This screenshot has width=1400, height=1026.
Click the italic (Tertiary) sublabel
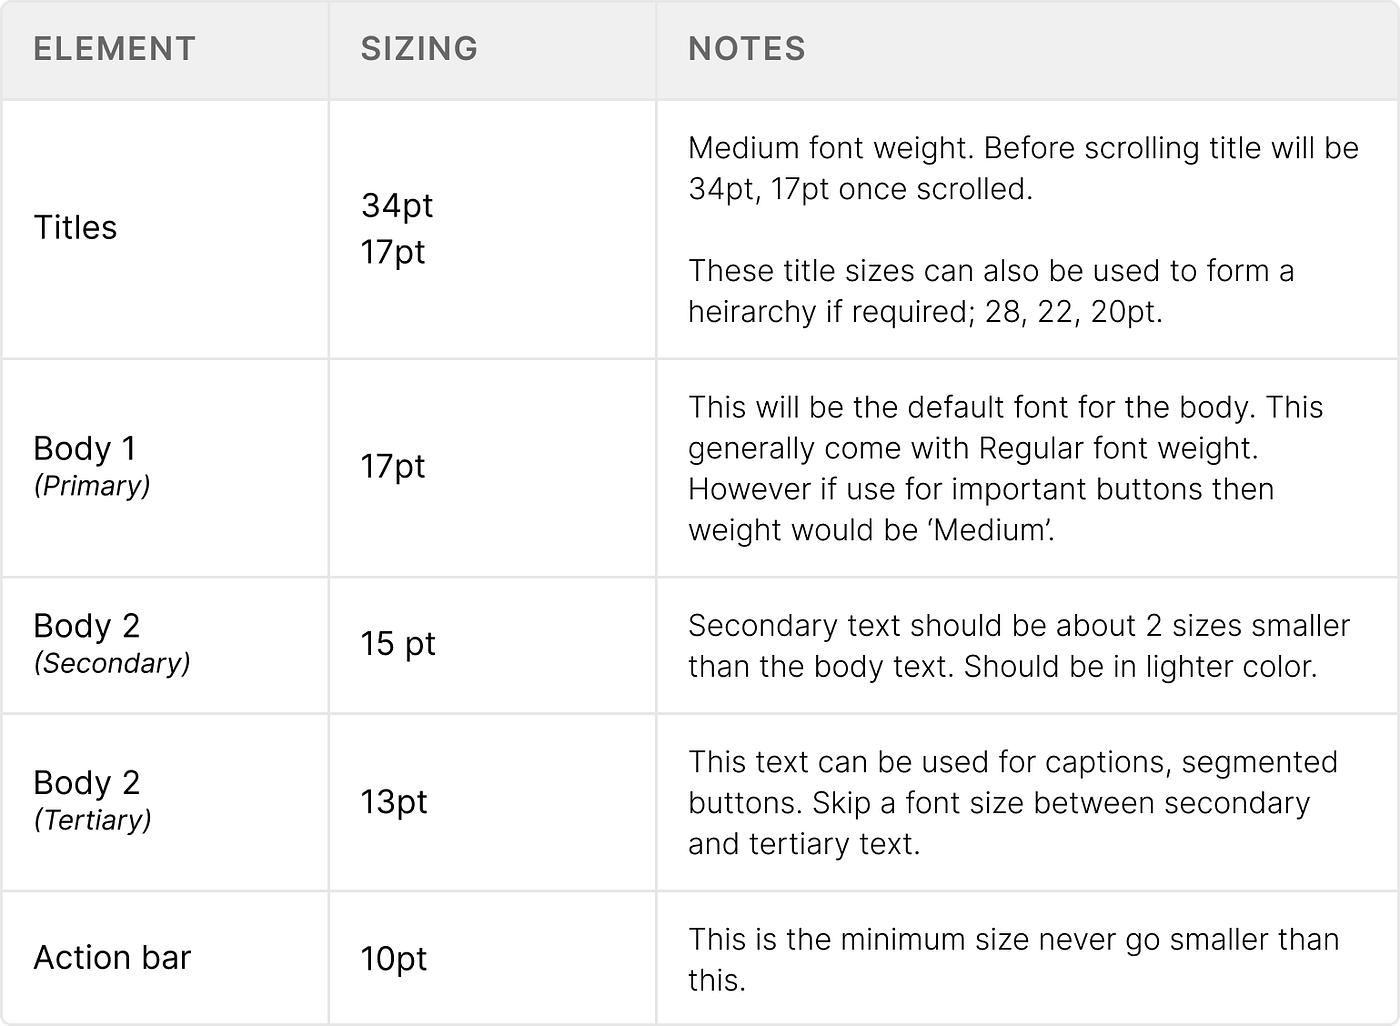[x=93, y=820]
